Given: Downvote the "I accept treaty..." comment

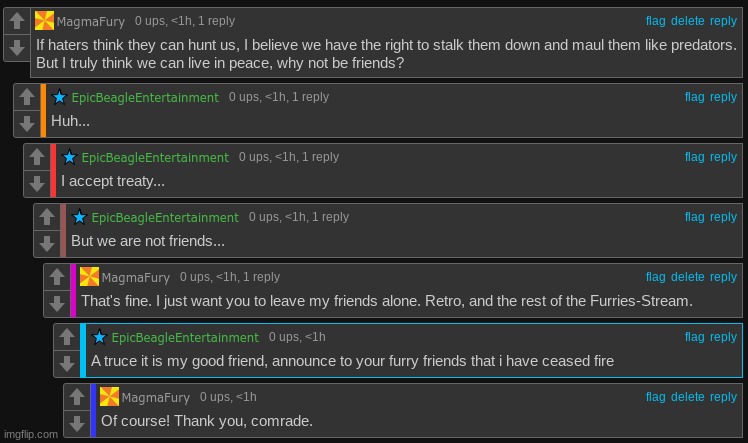Looking at the screenshot, I should coord(37,183).
